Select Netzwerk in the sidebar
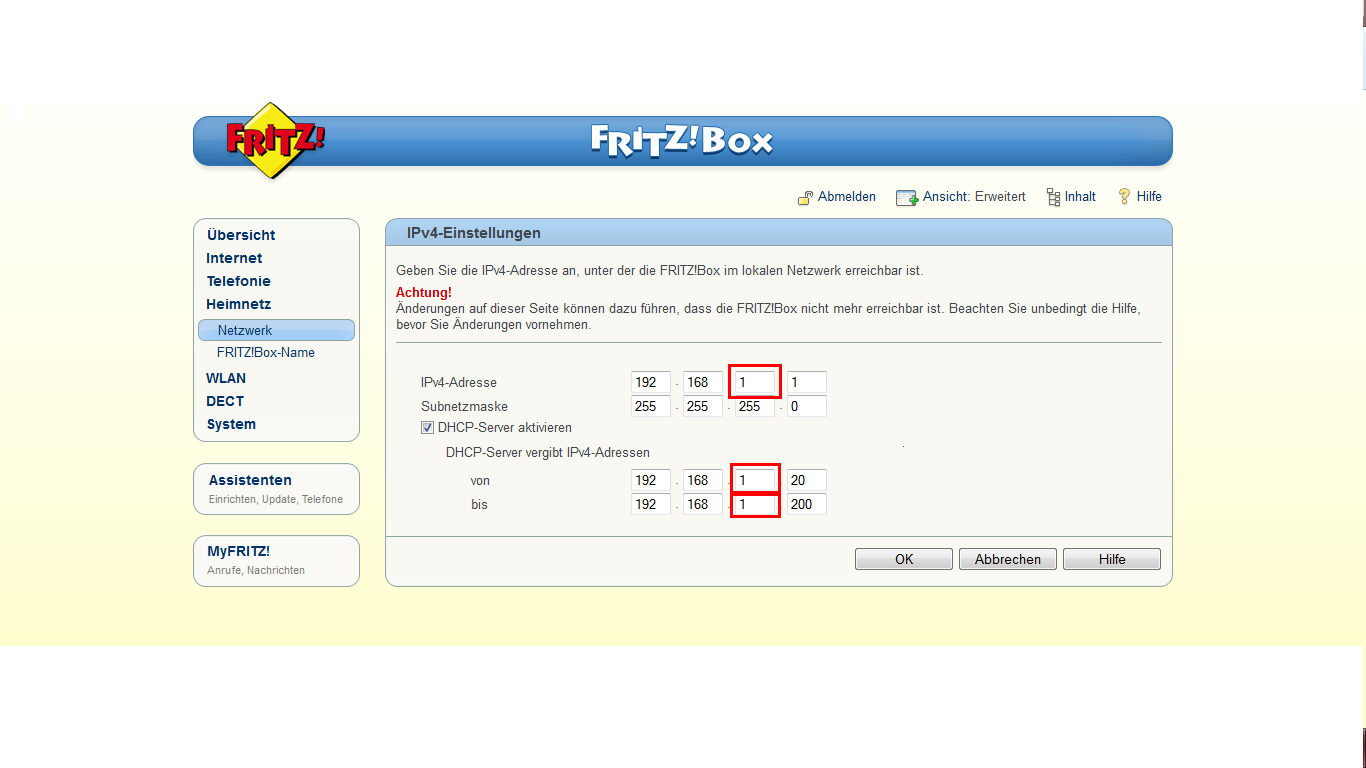 coord(276,330)
